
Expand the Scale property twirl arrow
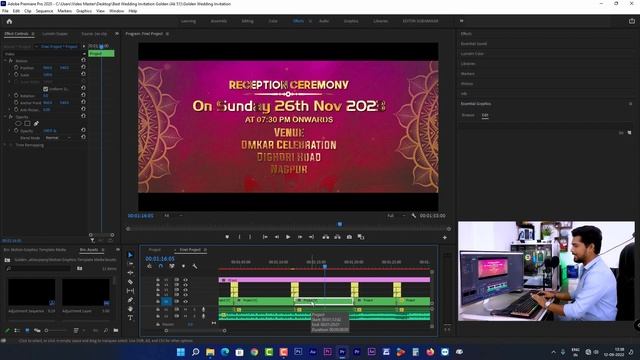click(10, 75)
